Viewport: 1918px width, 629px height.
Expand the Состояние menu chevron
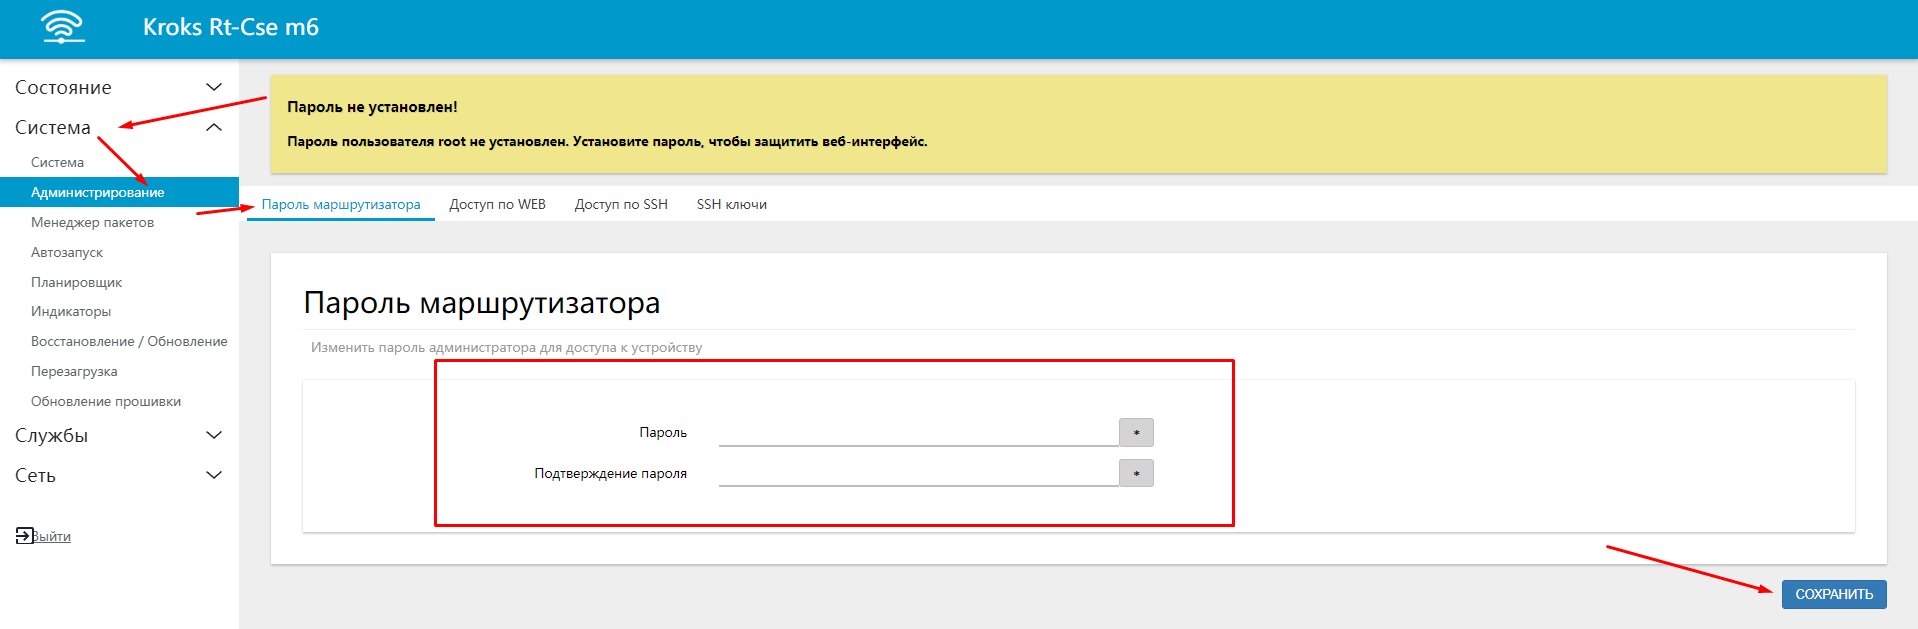(213, 87)
